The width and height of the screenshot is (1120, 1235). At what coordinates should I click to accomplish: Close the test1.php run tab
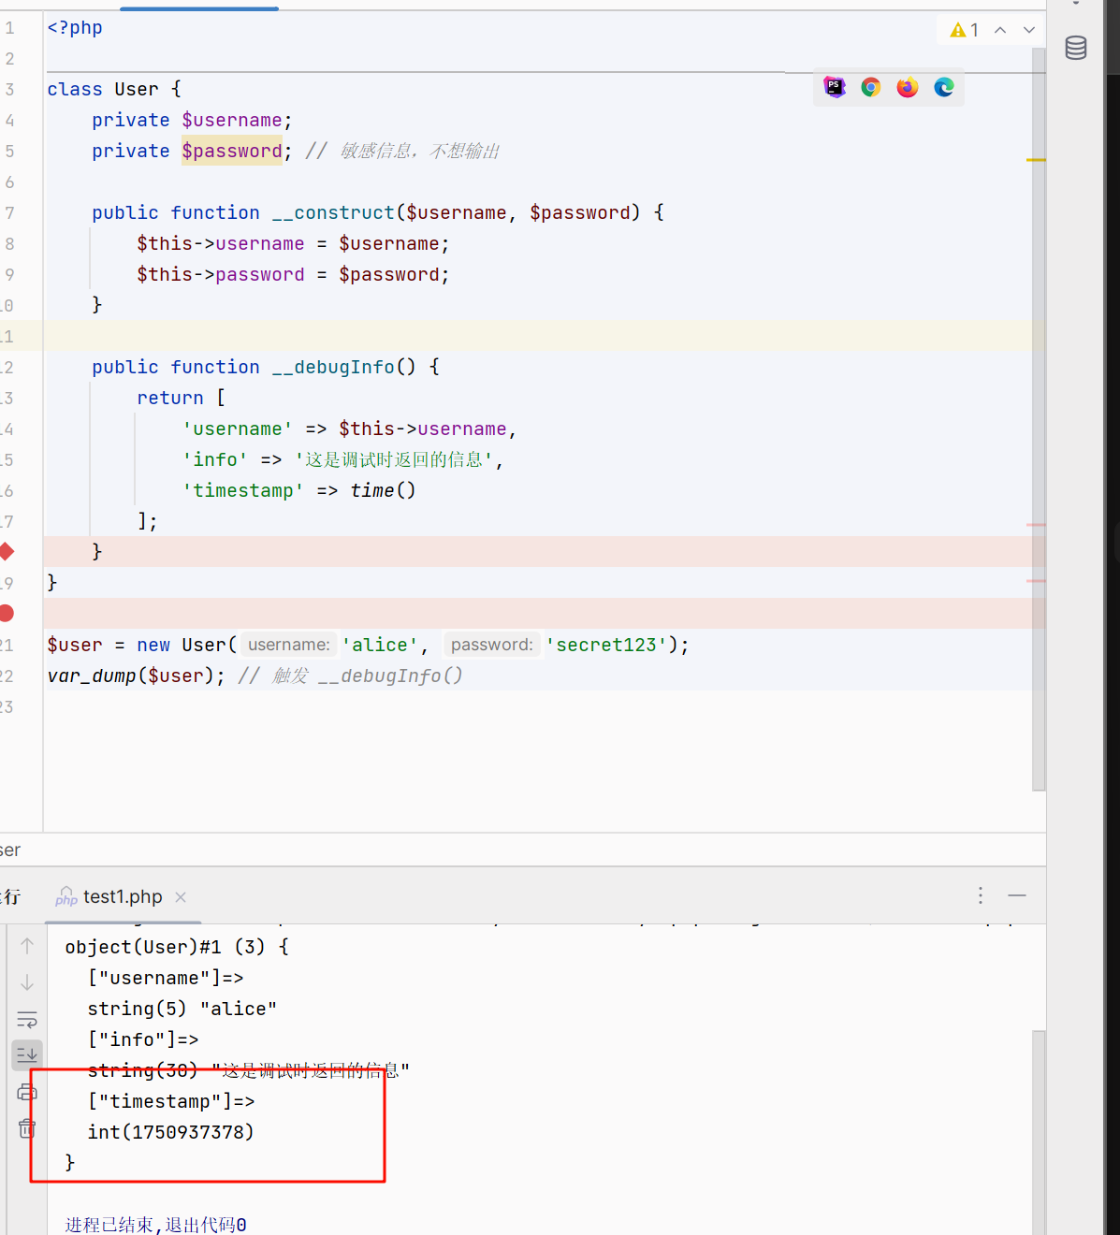pos(181,897)
